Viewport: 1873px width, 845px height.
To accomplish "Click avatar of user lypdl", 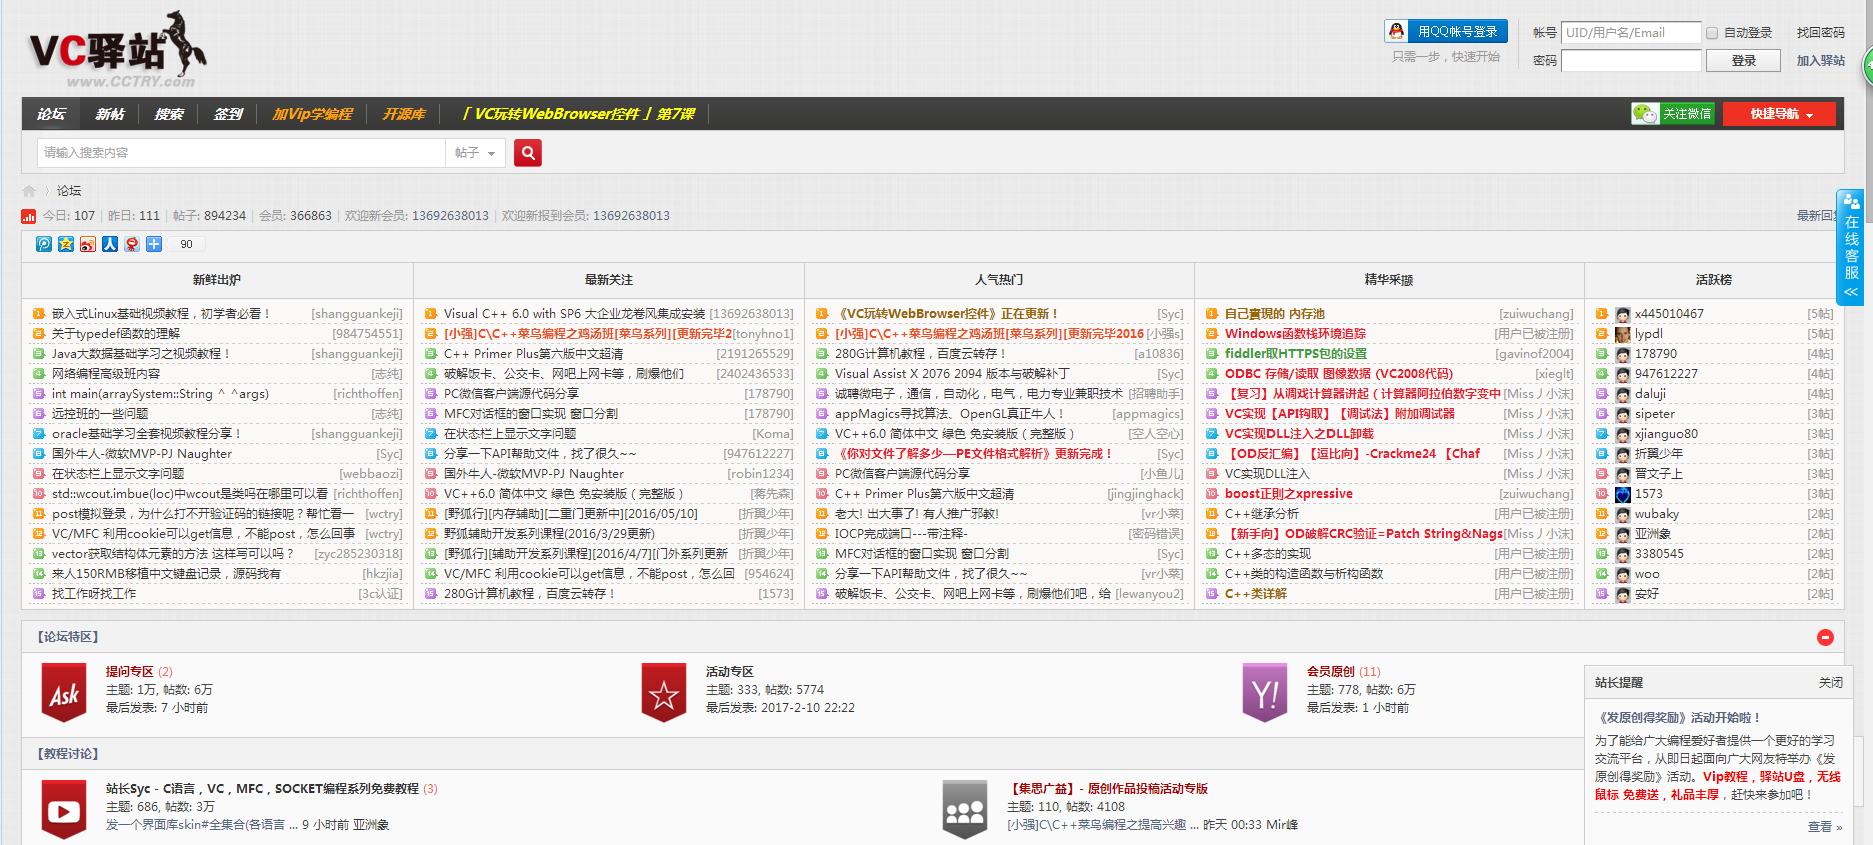I will point(1622,334).
